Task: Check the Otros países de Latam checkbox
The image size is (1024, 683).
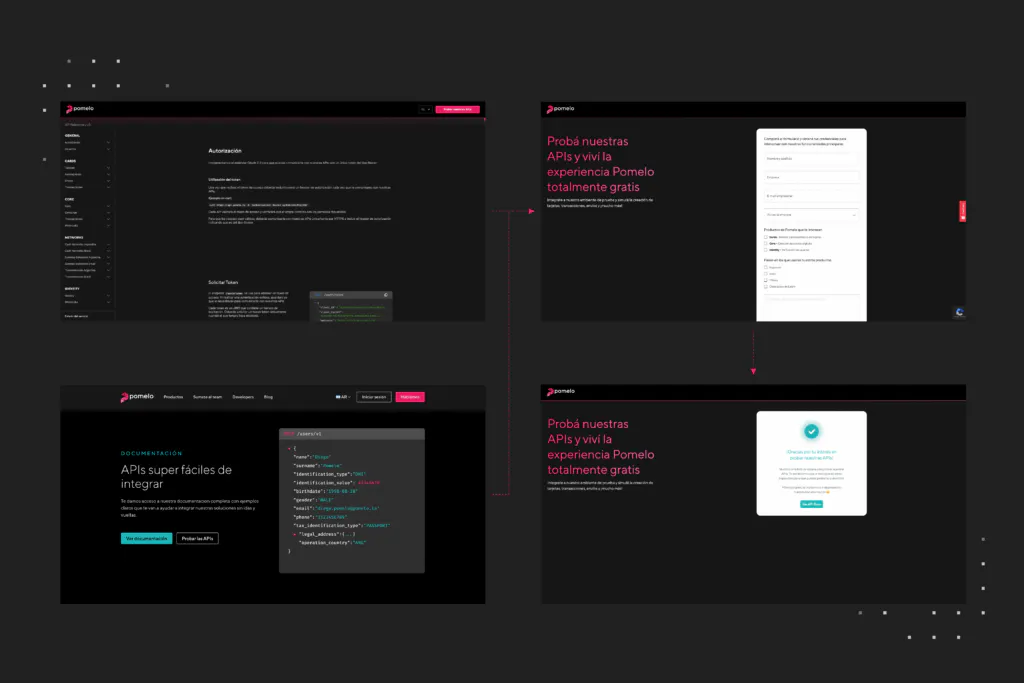Action: (765, 287)
